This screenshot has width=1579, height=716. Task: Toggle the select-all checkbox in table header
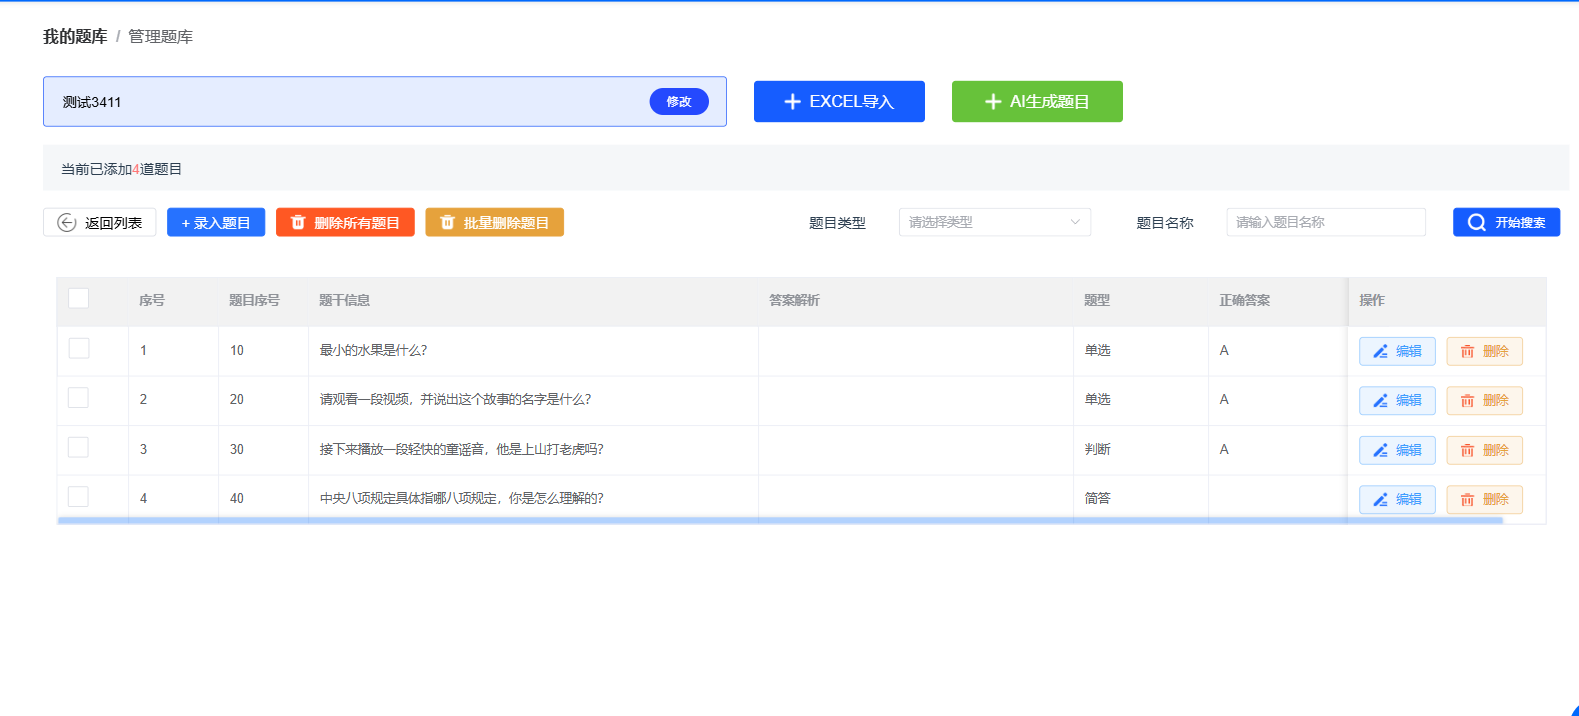pos(79,298)
